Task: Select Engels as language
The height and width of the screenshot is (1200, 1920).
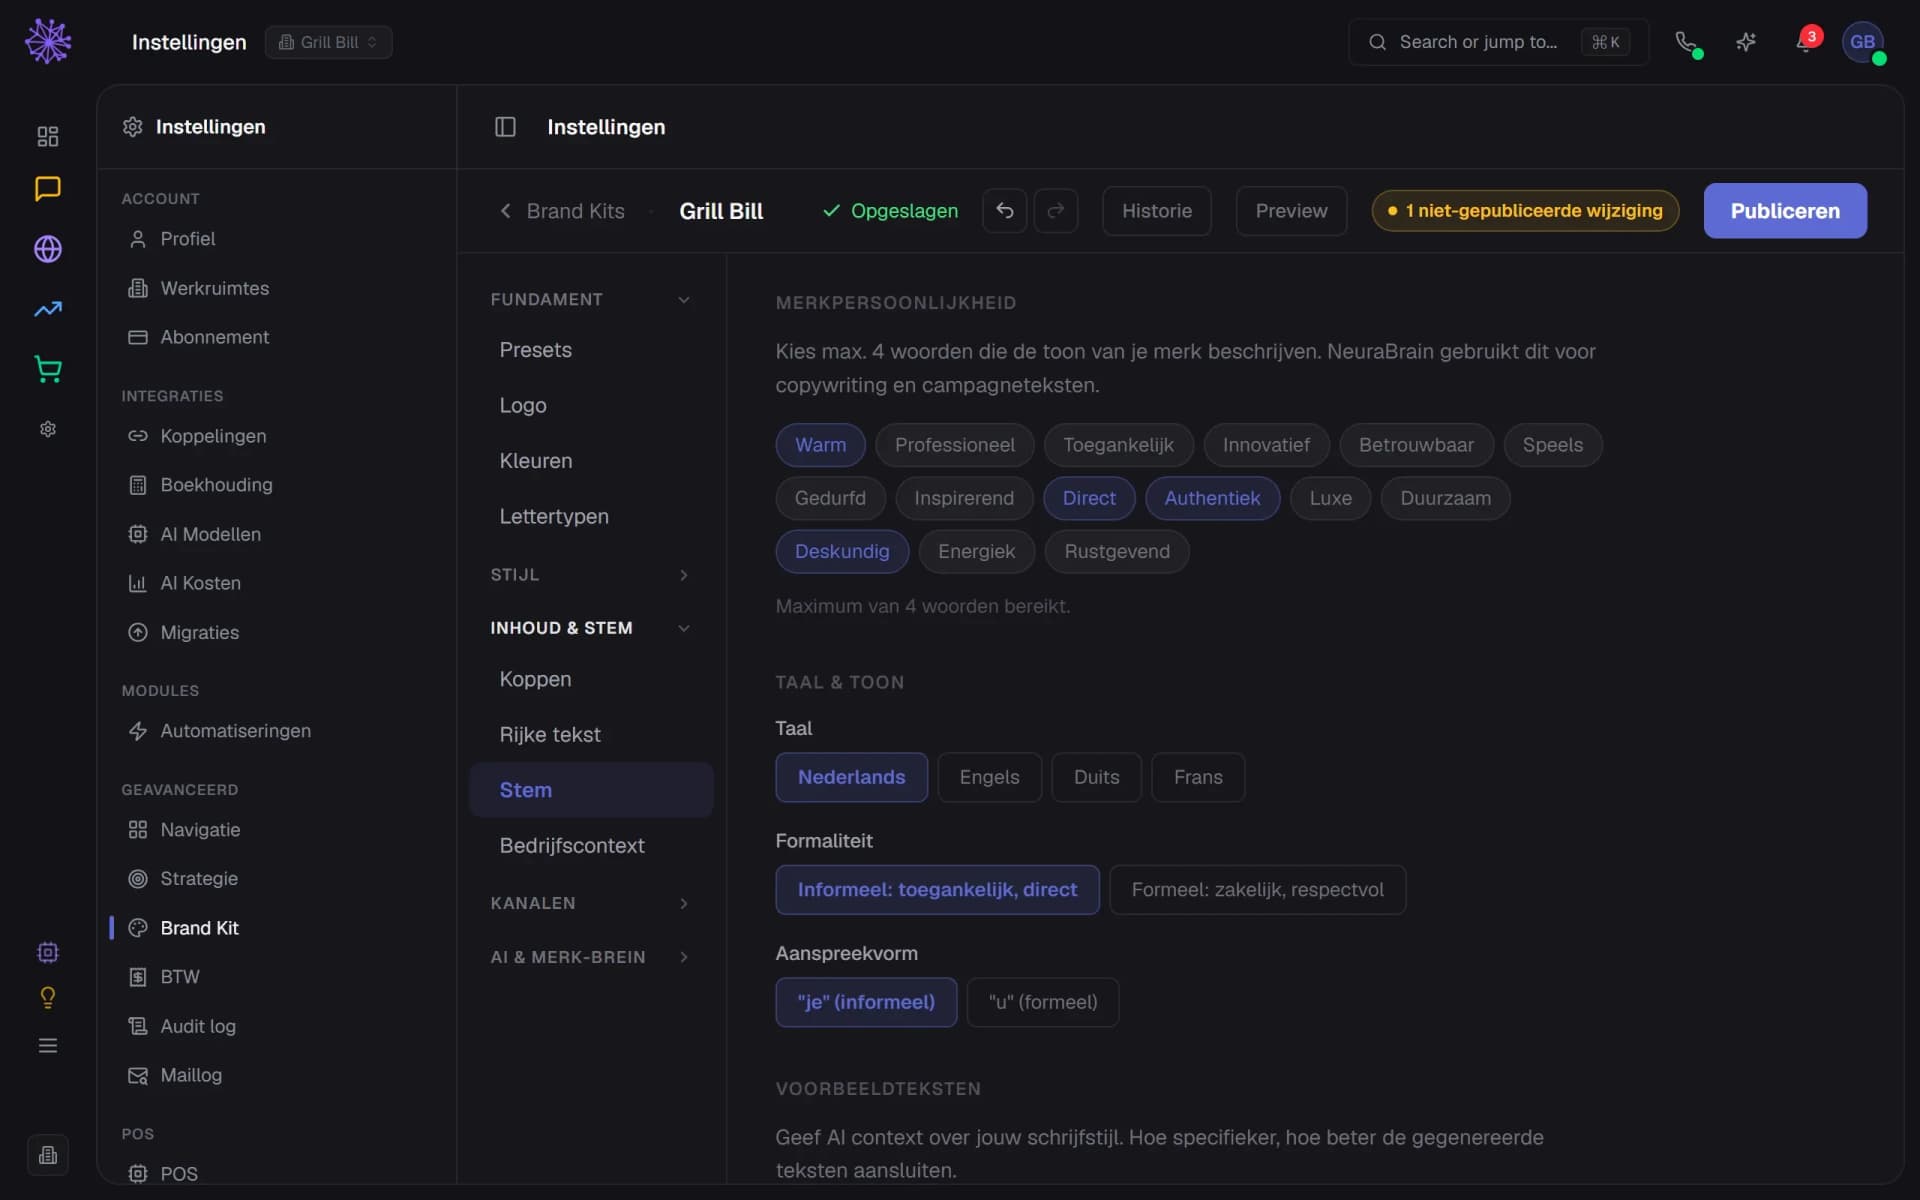Action: click(x=989, y=777)
